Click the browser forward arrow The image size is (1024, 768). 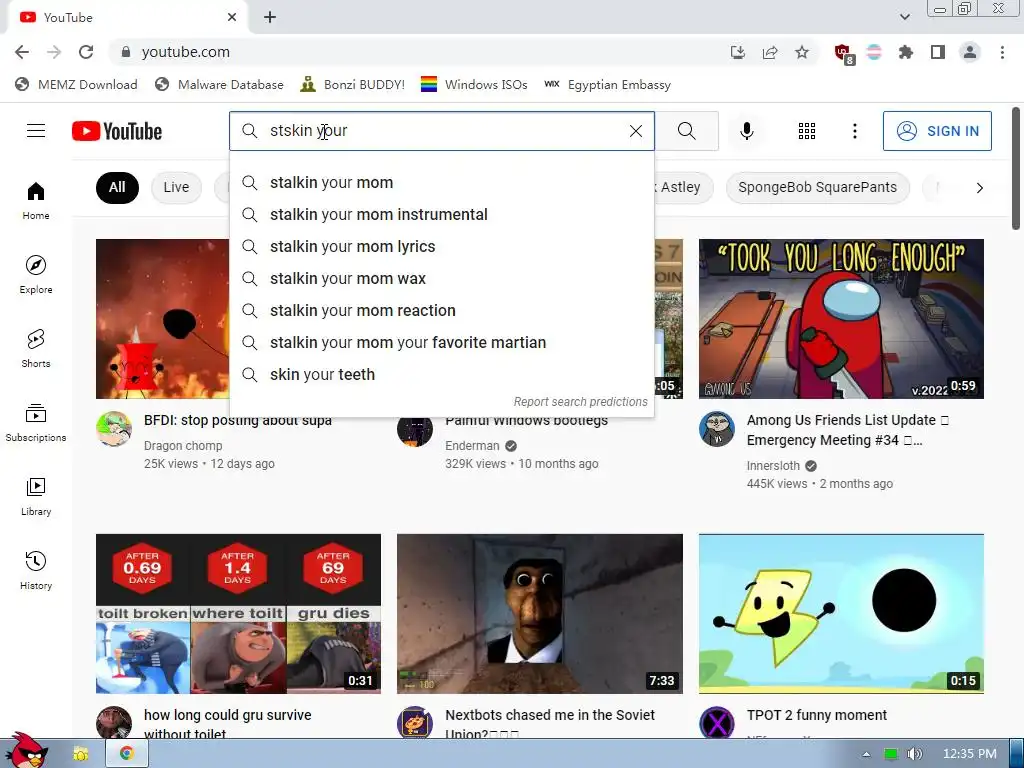[x=54, y=52]
